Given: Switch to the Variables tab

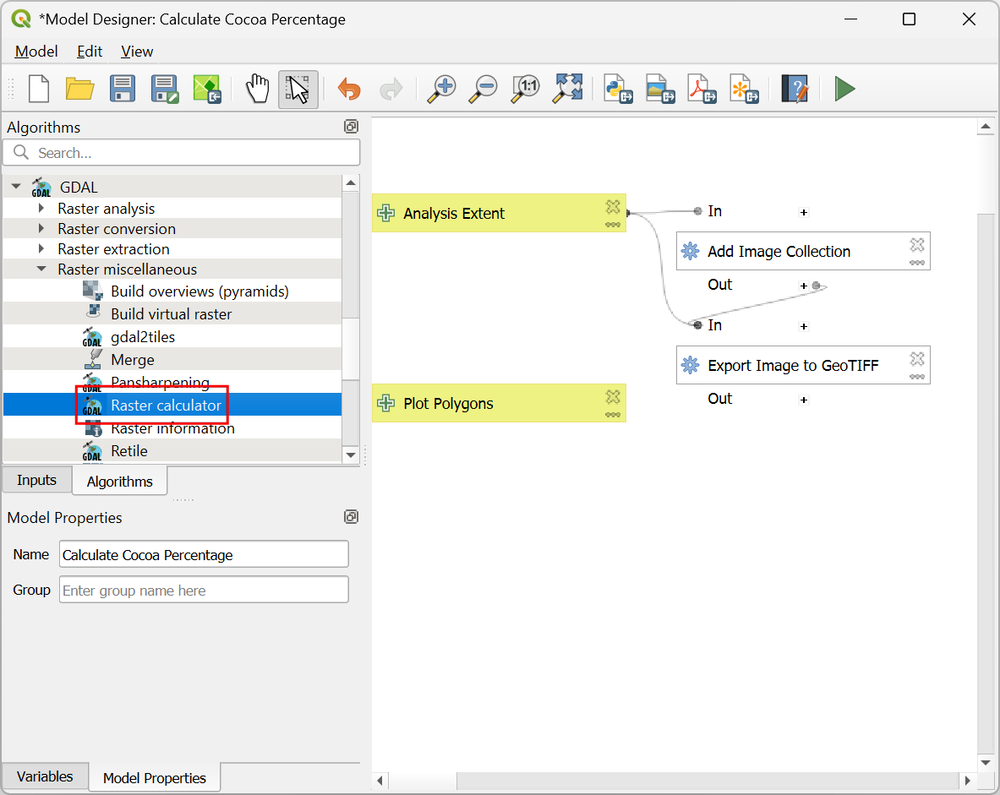Looking at the screenshot, I should [x=45, y=777].
